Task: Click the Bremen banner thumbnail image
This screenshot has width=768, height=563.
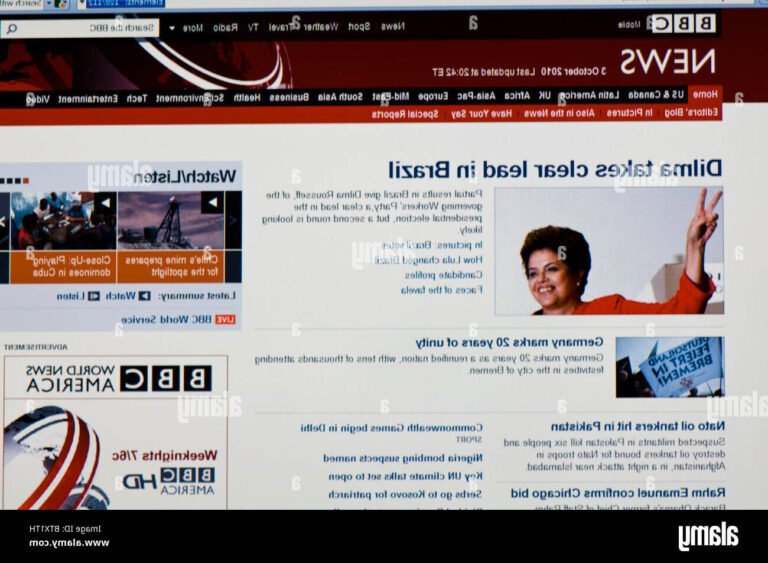Action: pos(670,367)
